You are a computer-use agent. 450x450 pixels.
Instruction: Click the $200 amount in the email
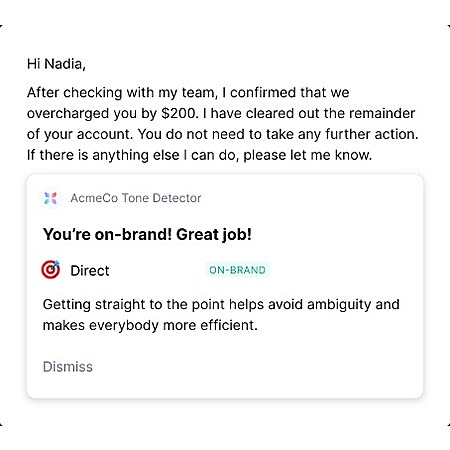[x=180, y=113]
